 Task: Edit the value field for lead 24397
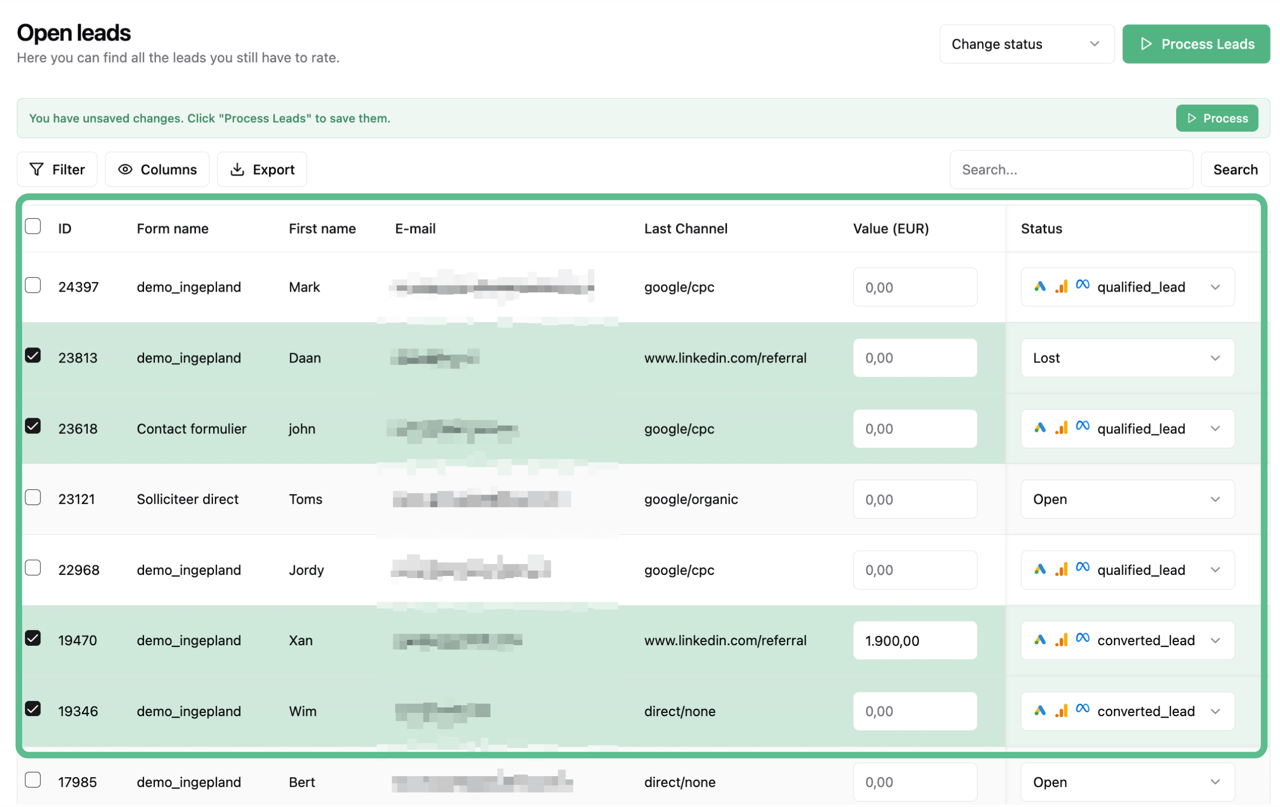[915, 287]
